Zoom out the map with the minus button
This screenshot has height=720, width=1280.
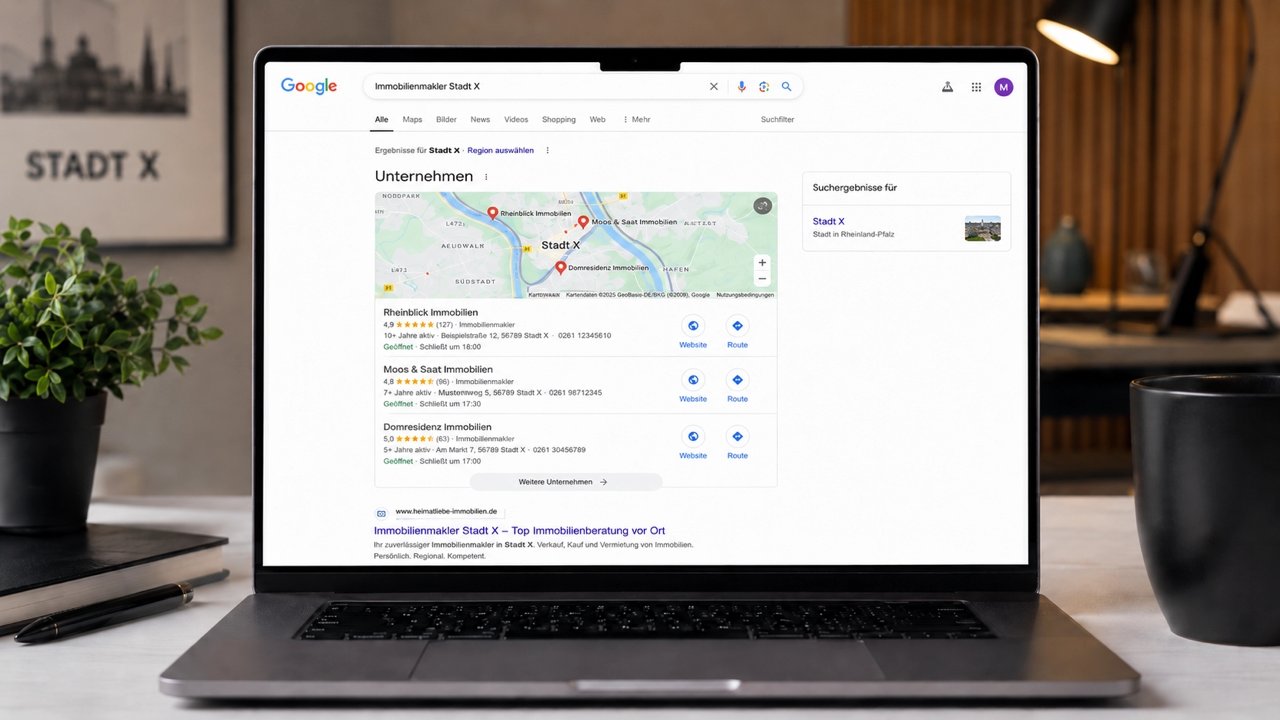pos(762,279)
